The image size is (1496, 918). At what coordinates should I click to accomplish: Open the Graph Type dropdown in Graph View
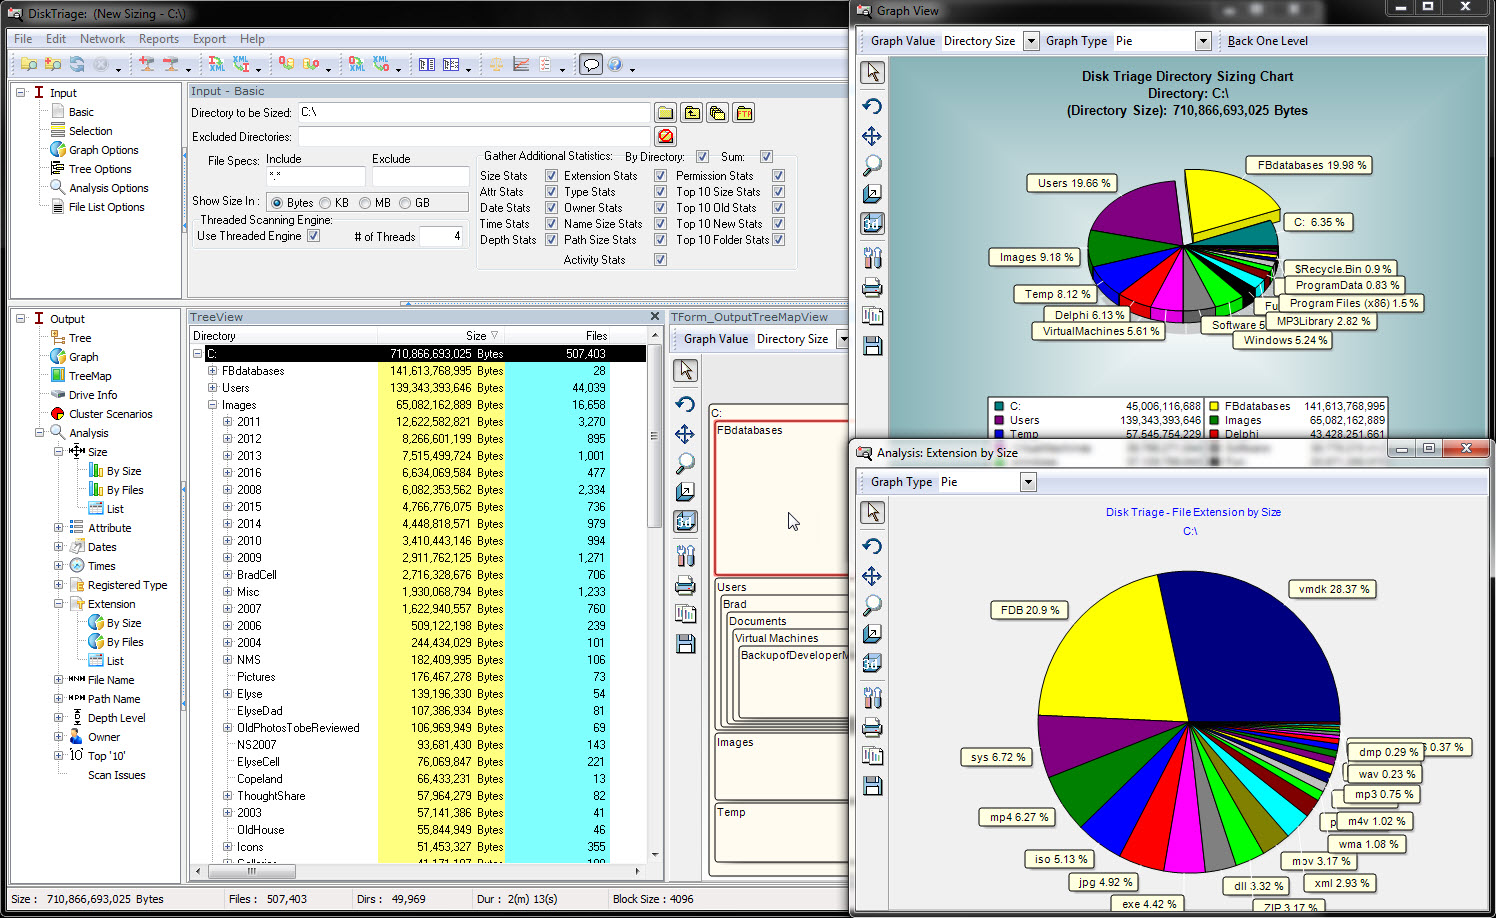1203,41
